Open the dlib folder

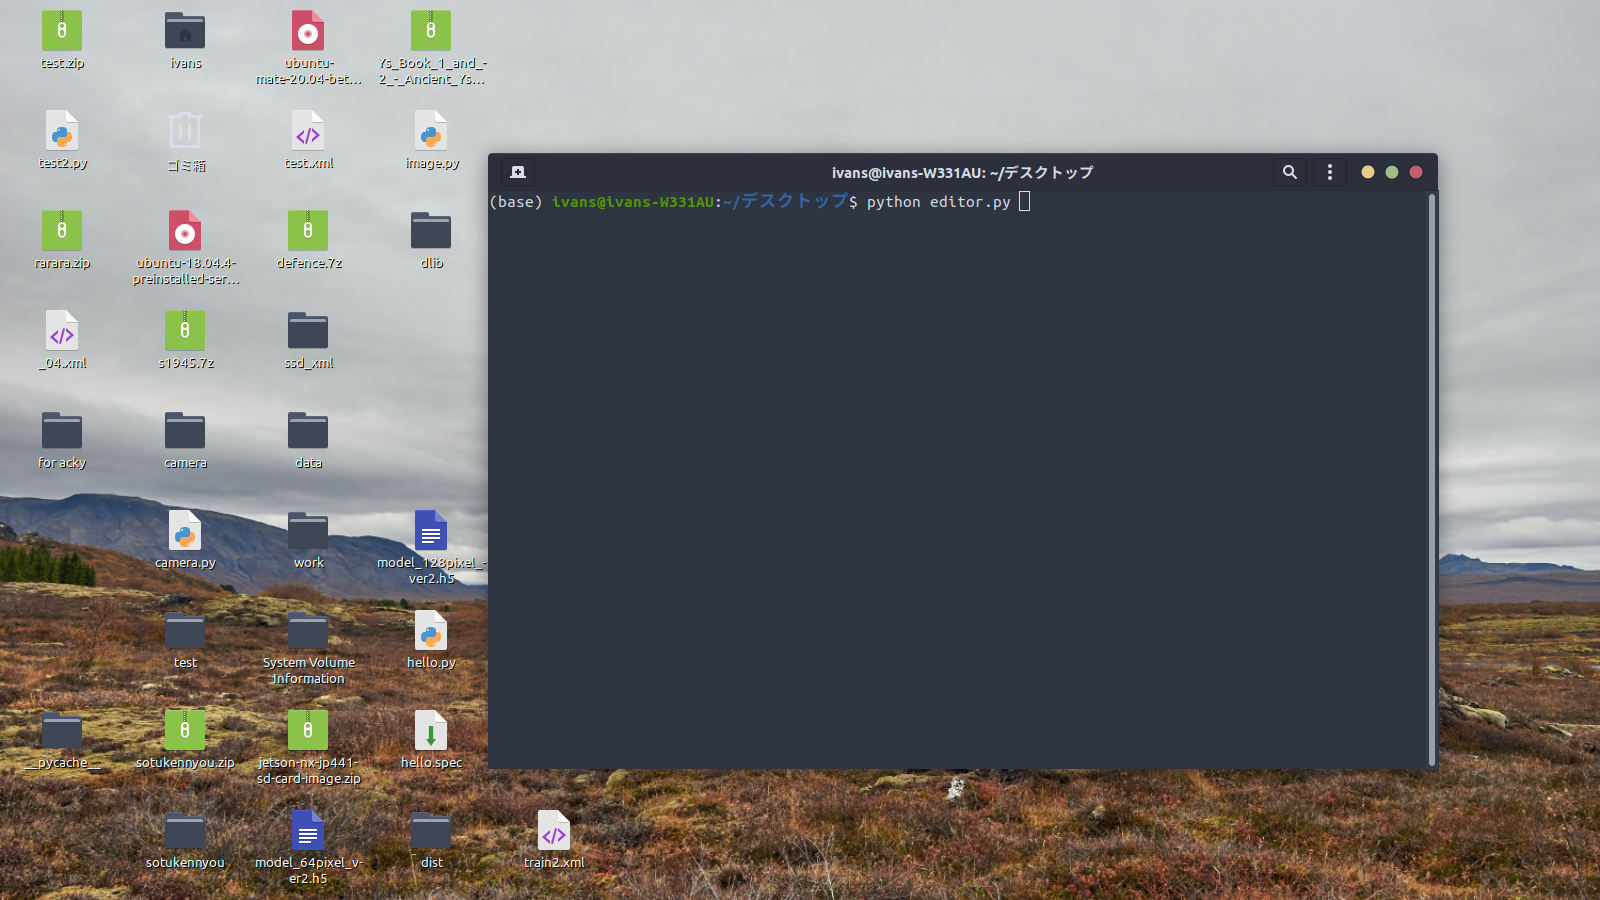pyautogui.click(x=430, y=230)
